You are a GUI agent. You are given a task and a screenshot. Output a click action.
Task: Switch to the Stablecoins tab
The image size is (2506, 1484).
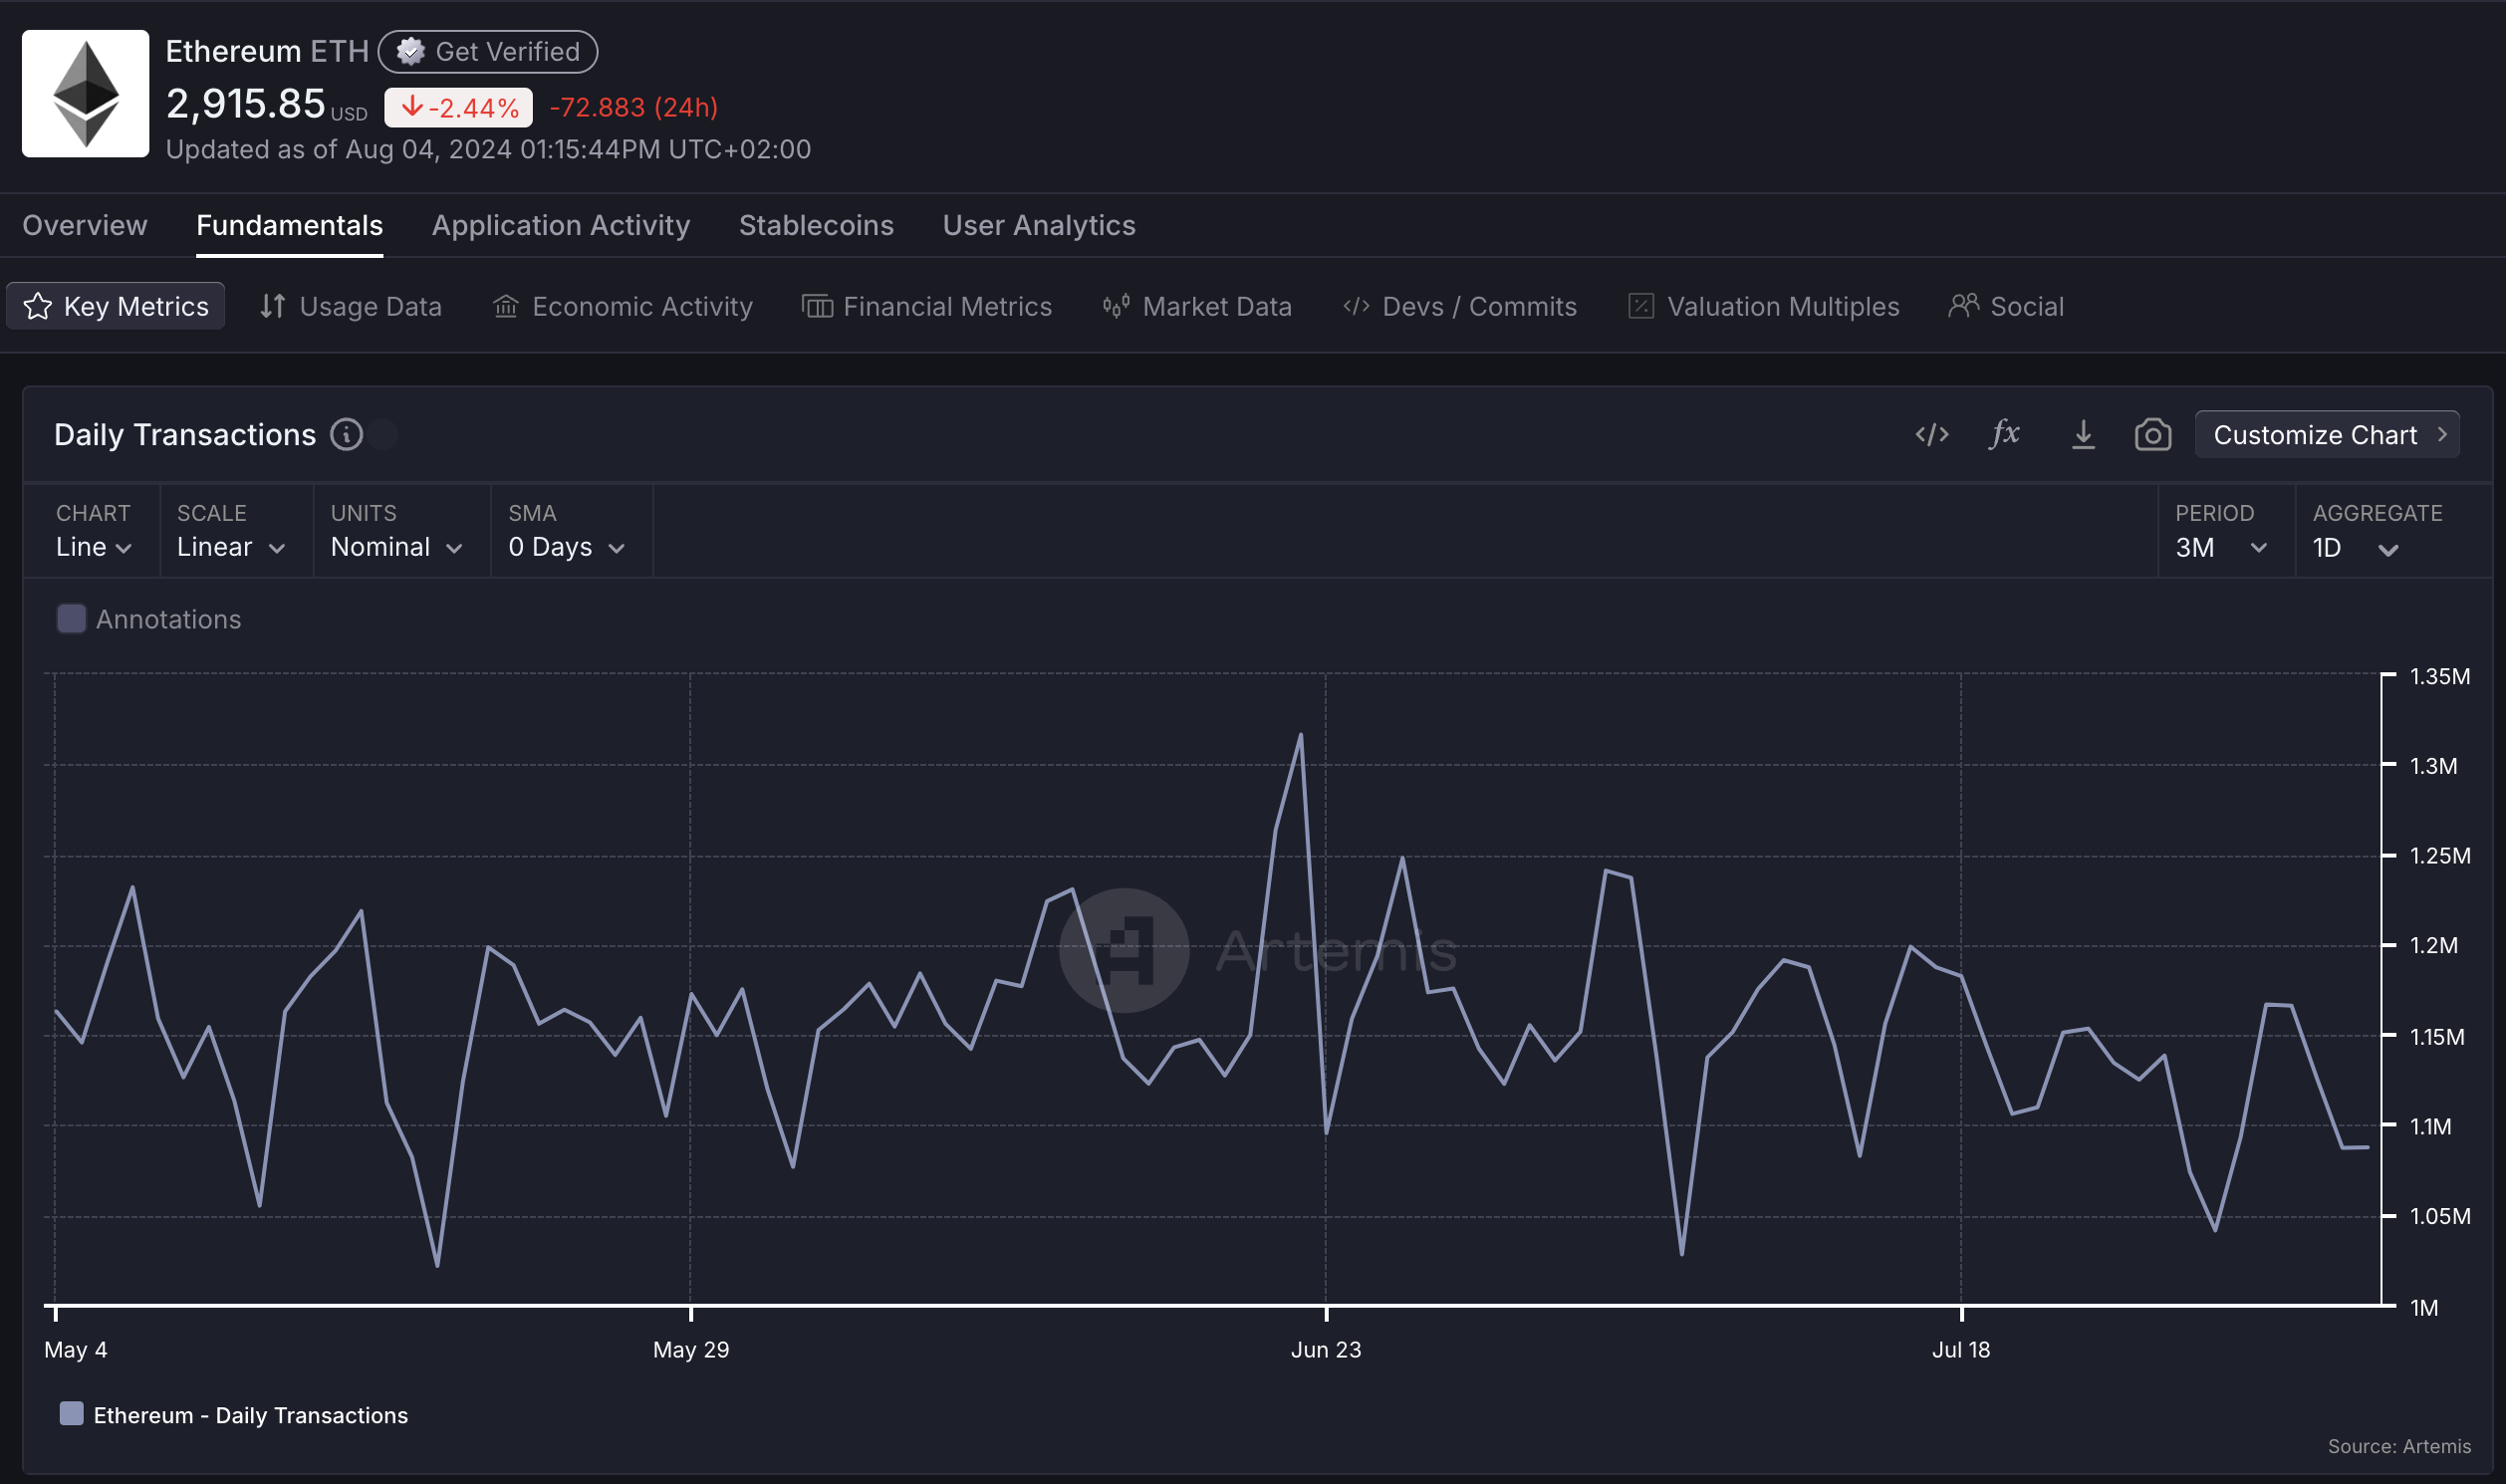(816, 225)
